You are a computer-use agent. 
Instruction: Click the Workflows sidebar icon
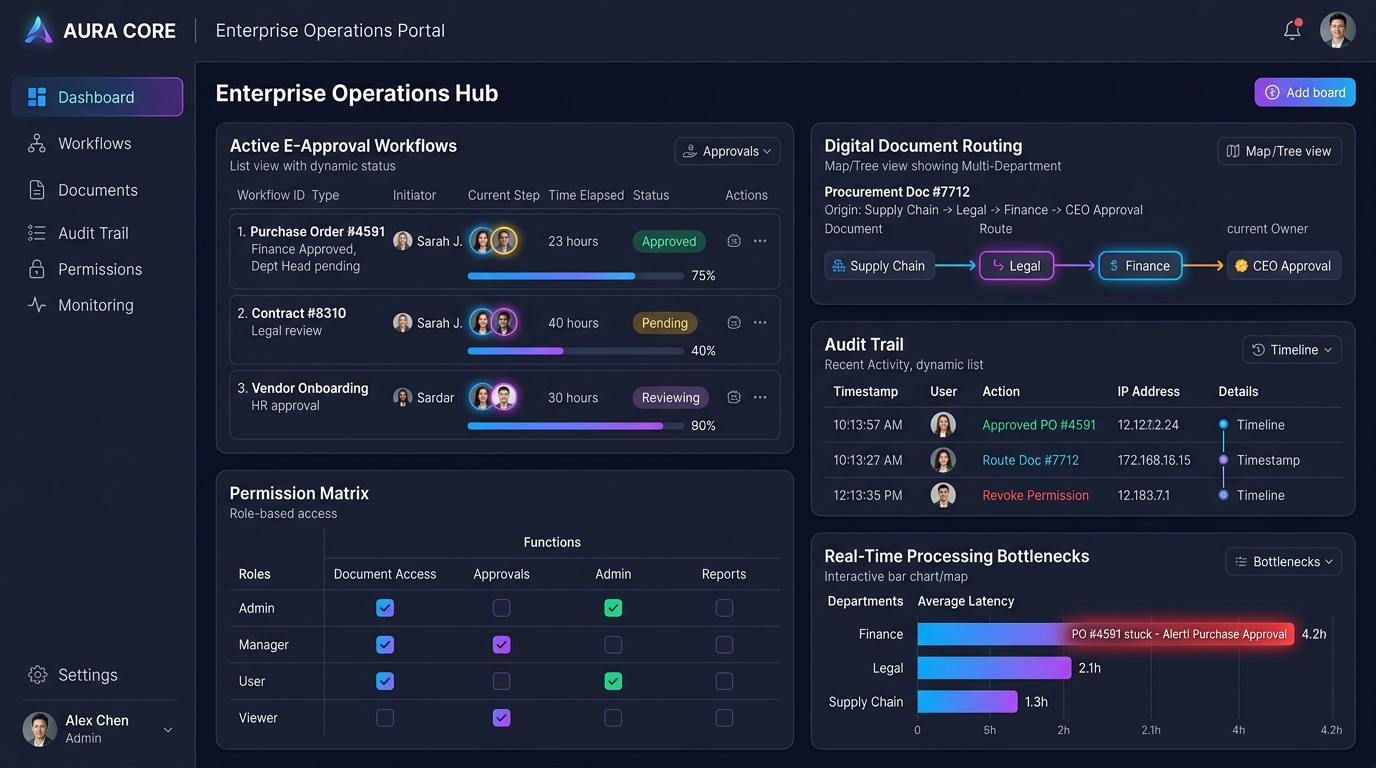(x=37, y=143)
